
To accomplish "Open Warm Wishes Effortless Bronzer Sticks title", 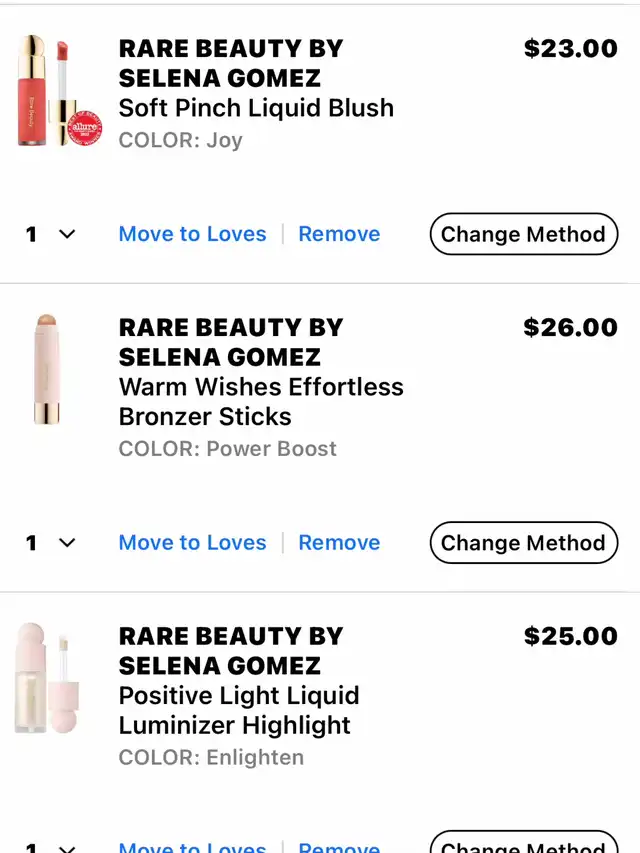I will (261, 402).
